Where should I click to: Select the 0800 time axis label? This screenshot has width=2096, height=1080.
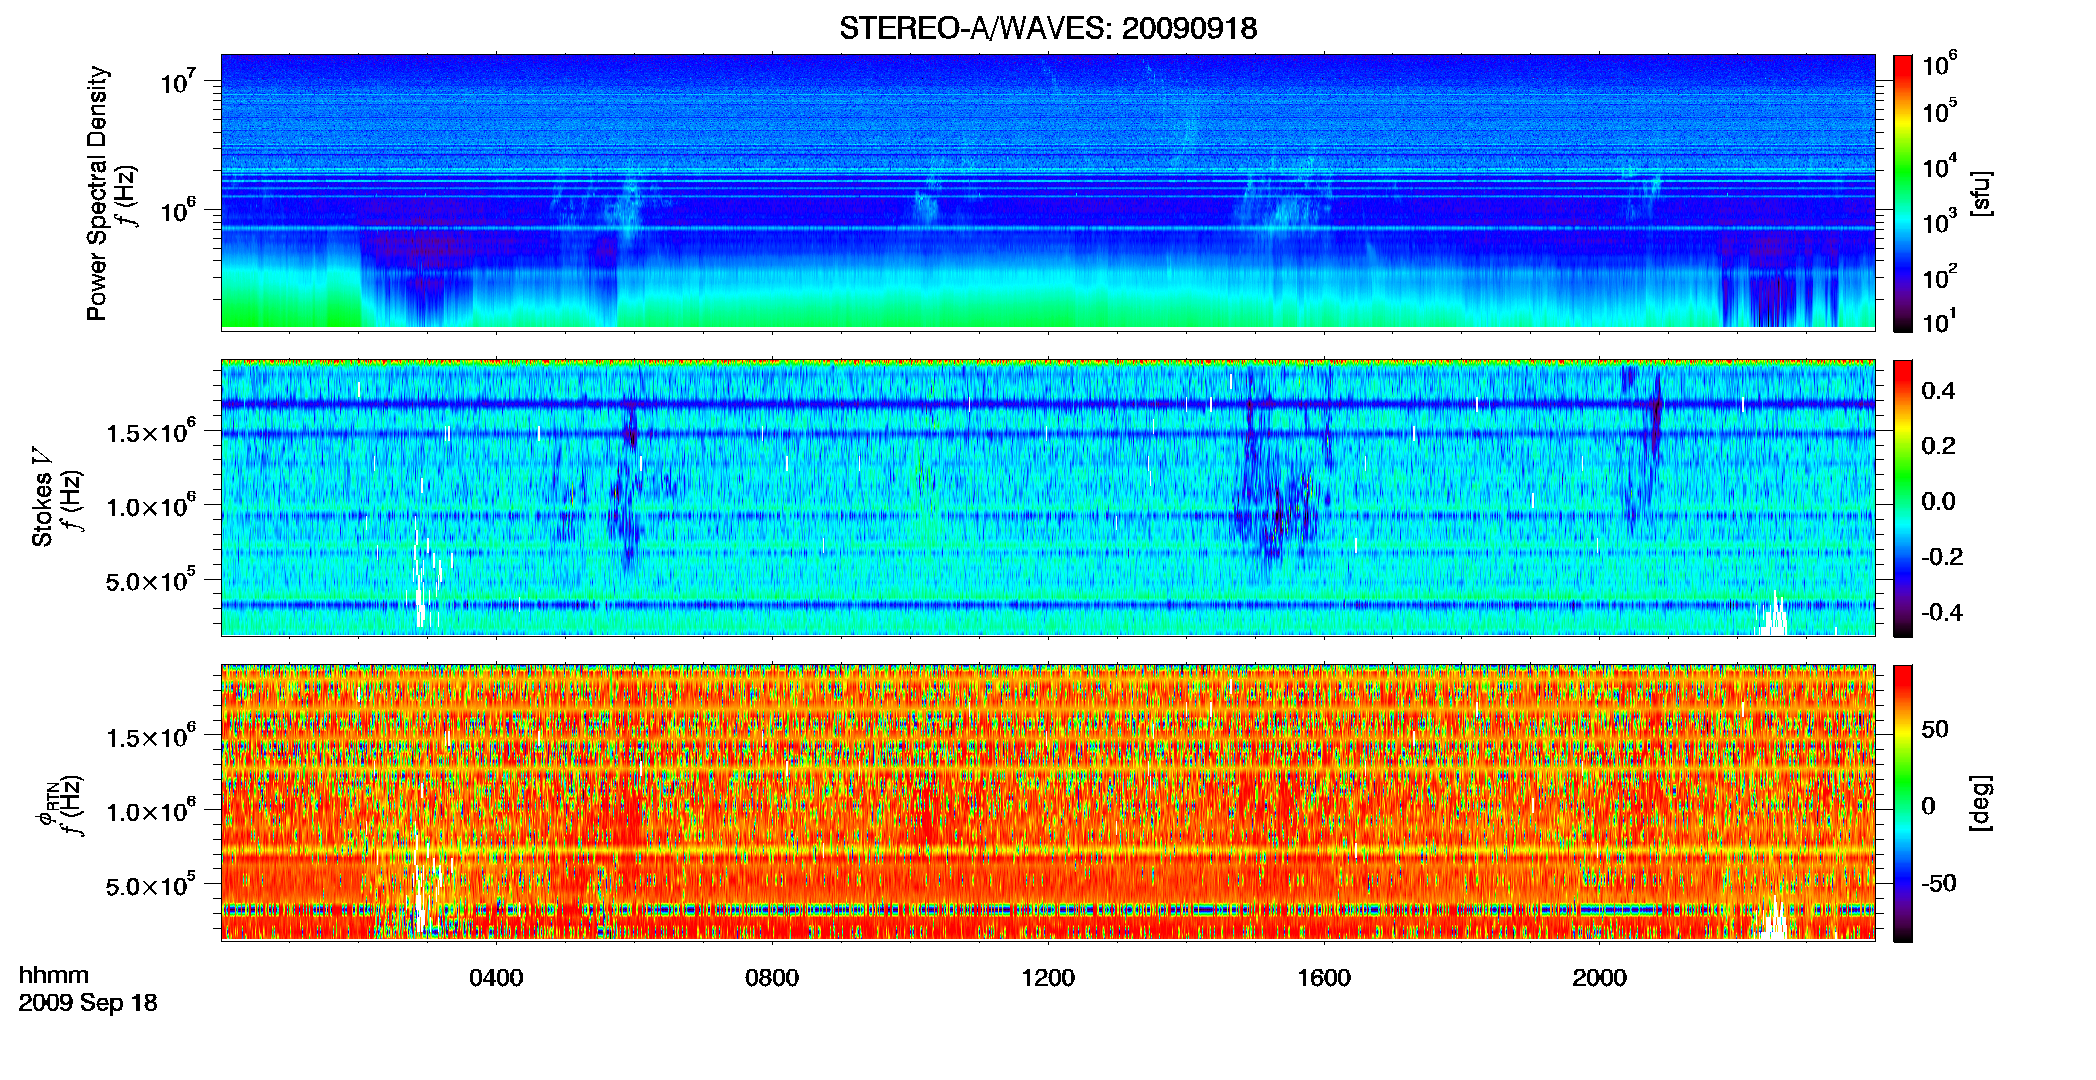click(772, 978)
